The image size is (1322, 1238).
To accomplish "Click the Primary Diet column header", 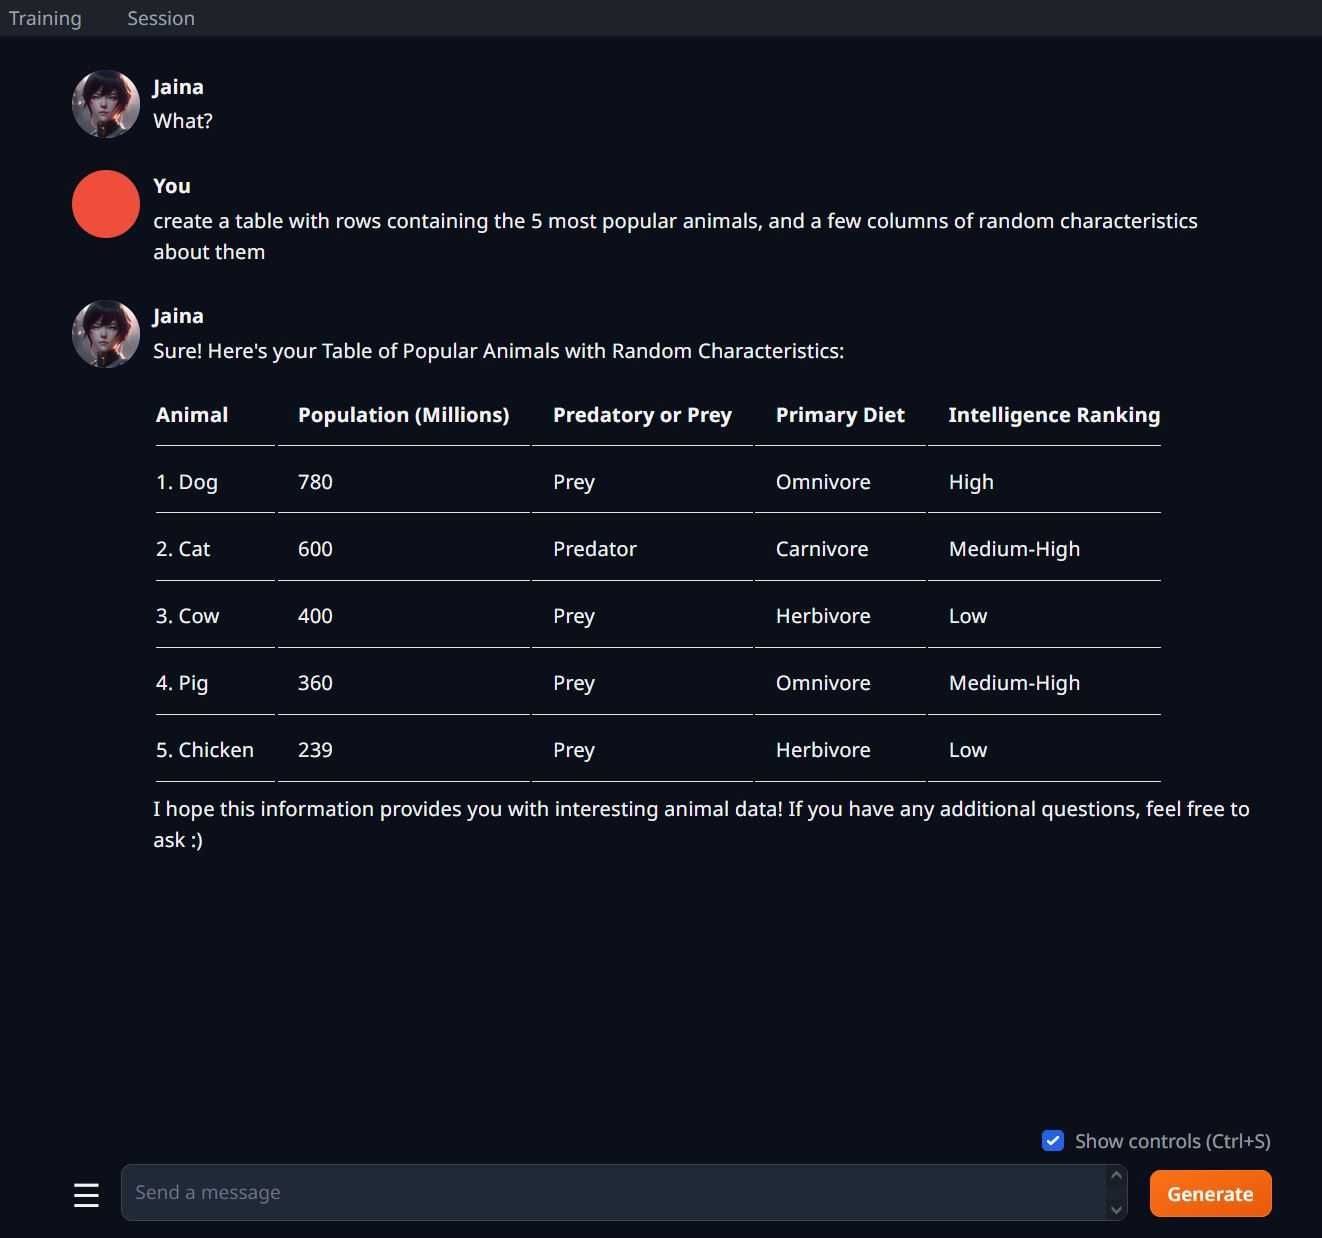I will 840,415.
